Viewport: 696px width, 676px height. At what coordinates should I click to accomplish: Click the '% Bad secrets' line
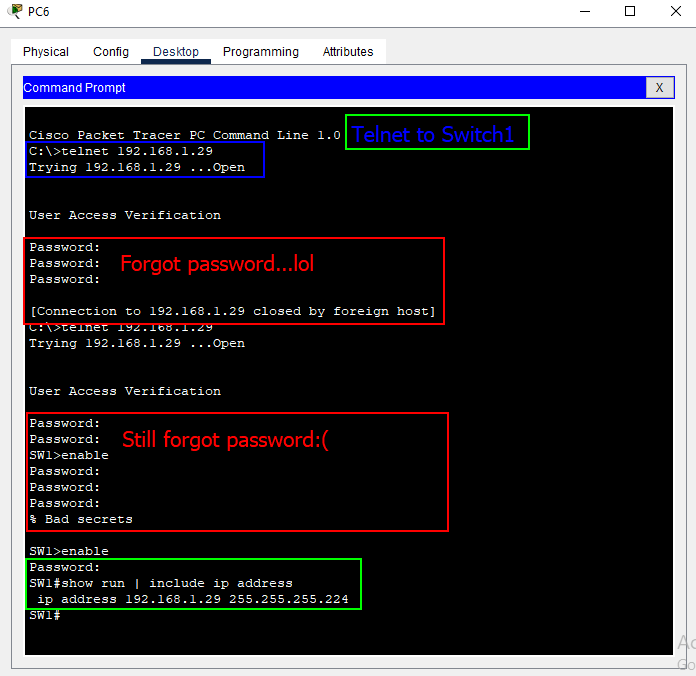click(81, 519)
